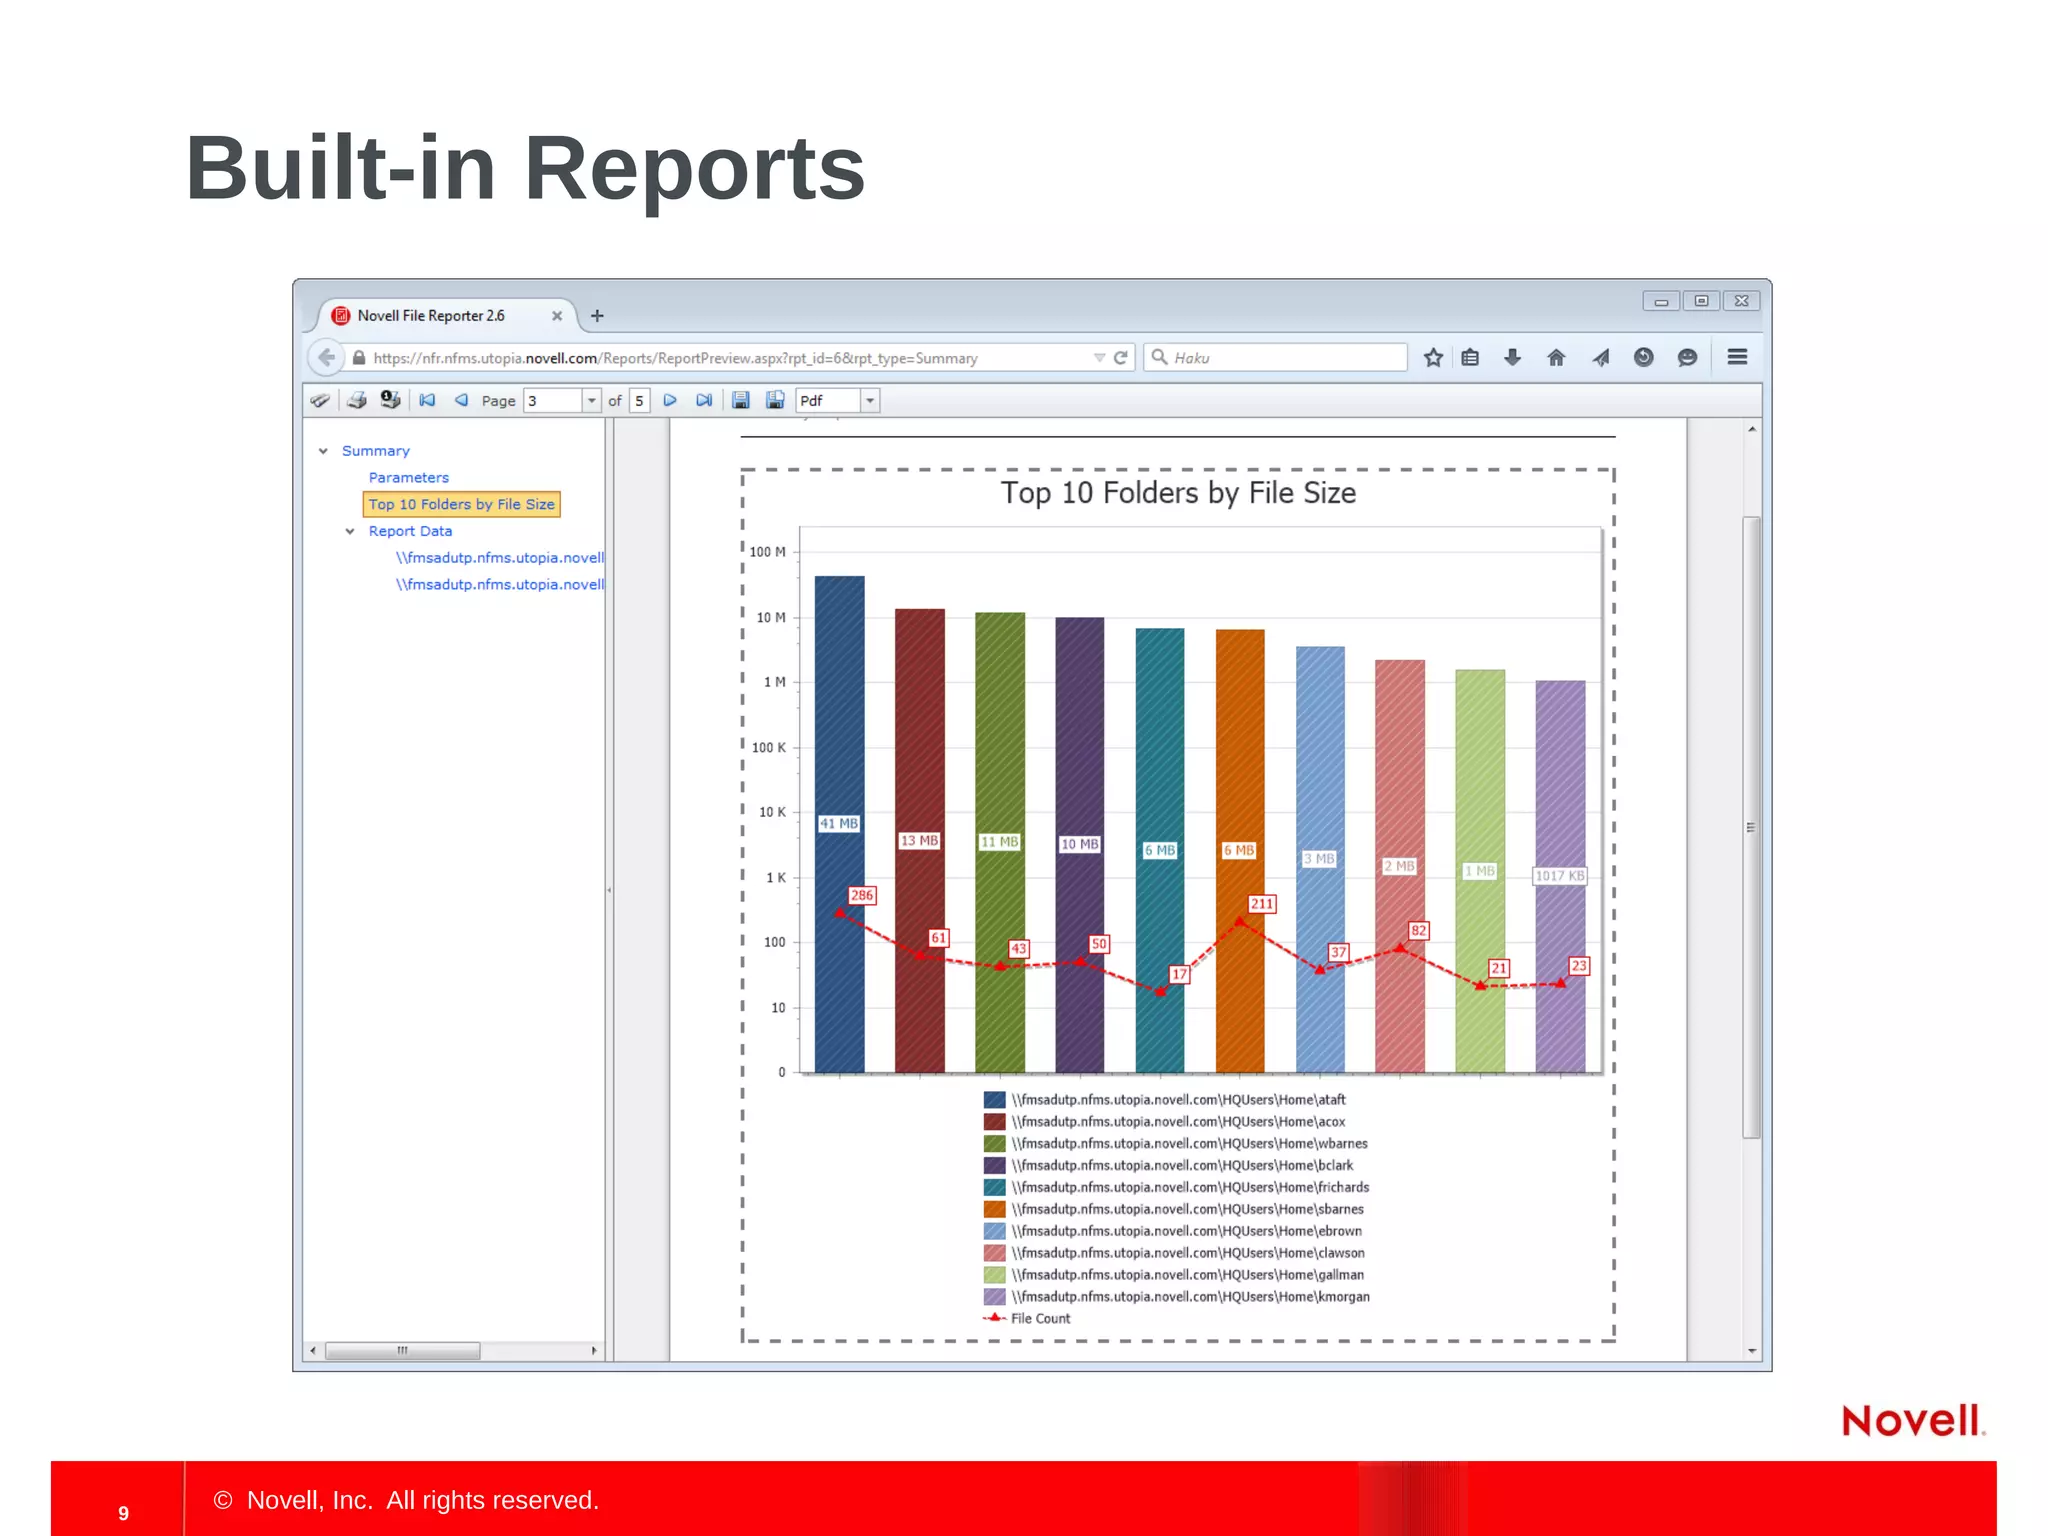Image resolution: width=2048 pixels, height=1536 pixels.
Task: Click the address bar URL
Action: click(675, 358)
